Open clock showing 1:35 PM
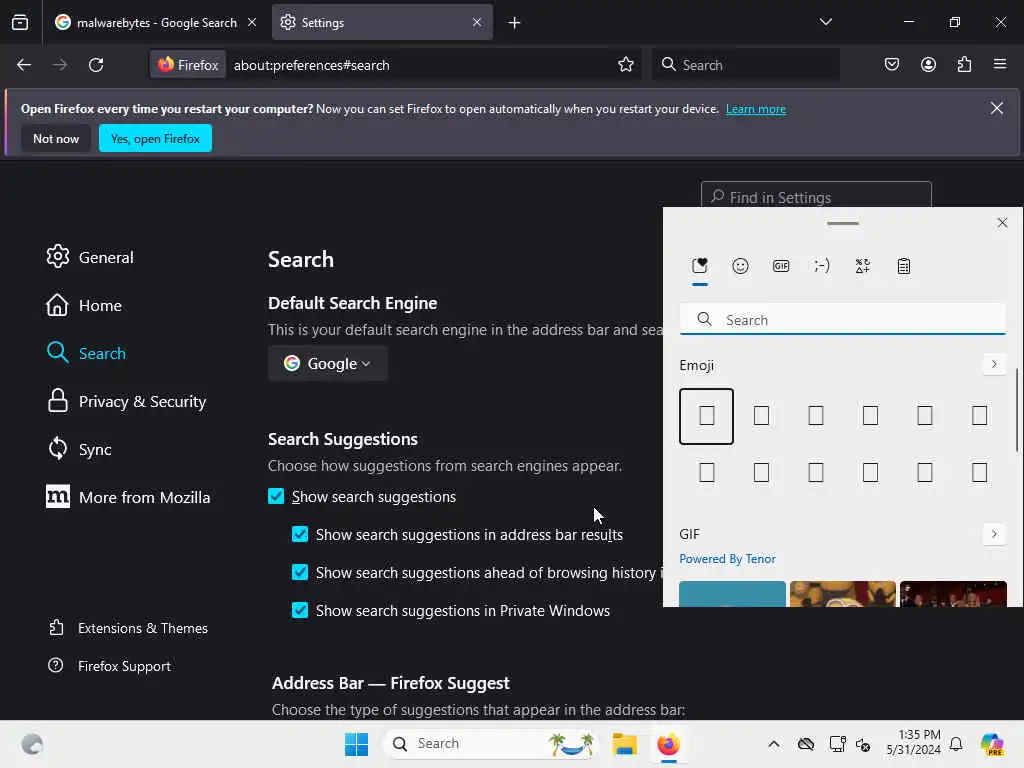The image size is (1024, 768). (x=914, y=743)
